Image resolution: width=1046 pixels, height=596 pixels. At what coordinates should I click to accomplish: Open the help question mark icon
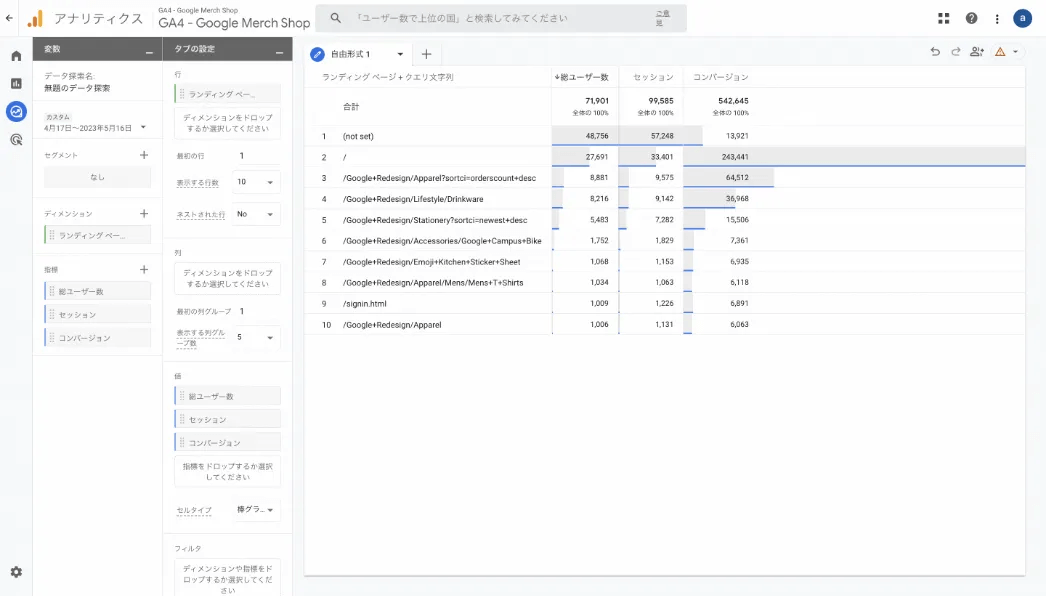pos(971,19)
